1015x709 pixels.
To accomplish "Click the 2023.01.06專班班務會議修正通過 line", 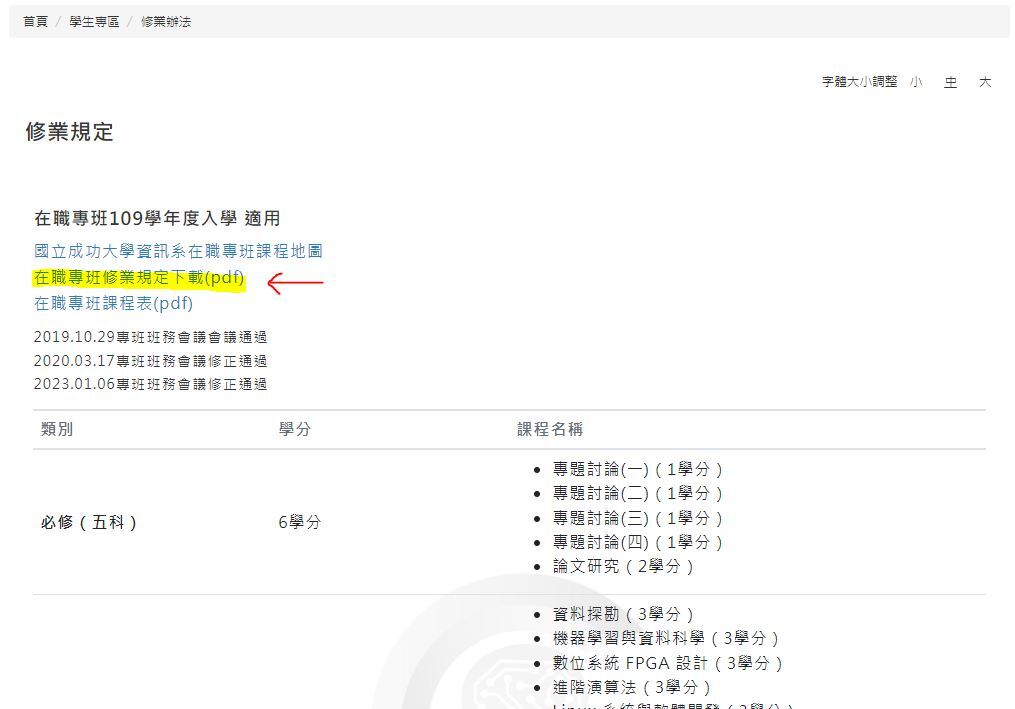I will tap(150, 384).
